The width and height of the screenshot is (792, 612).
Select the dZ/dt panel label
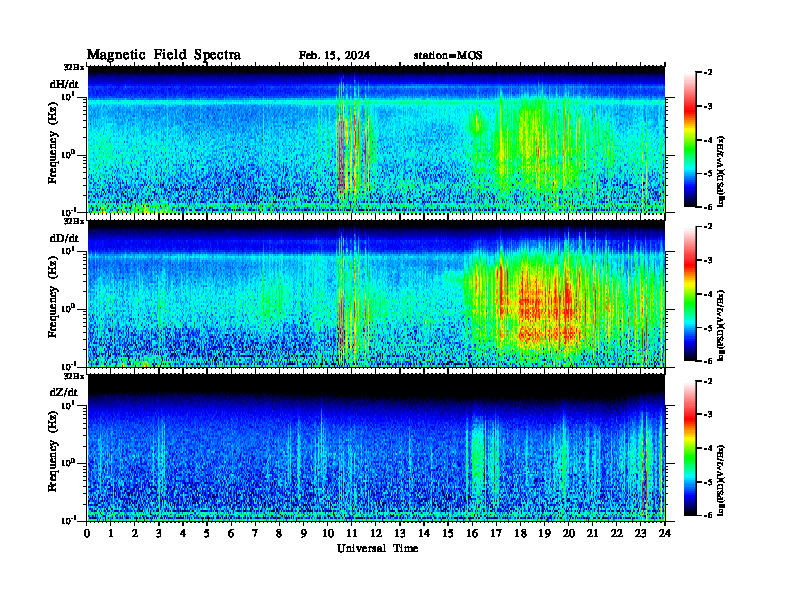pos(64,392)
